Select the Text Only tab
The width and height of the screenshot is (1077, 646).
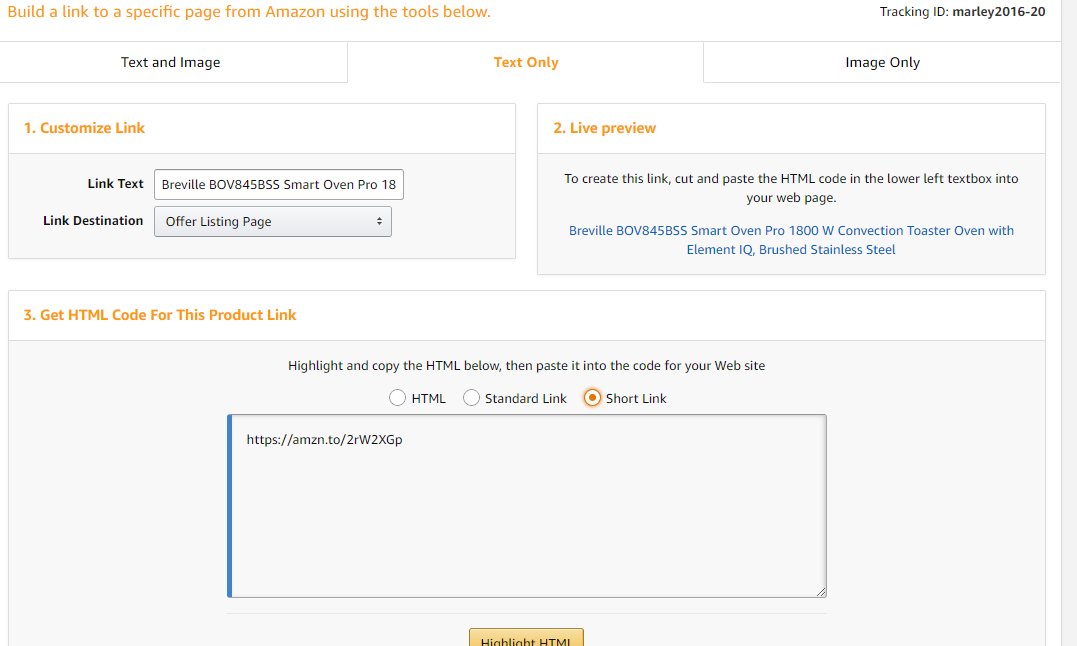tap(525, 62)
